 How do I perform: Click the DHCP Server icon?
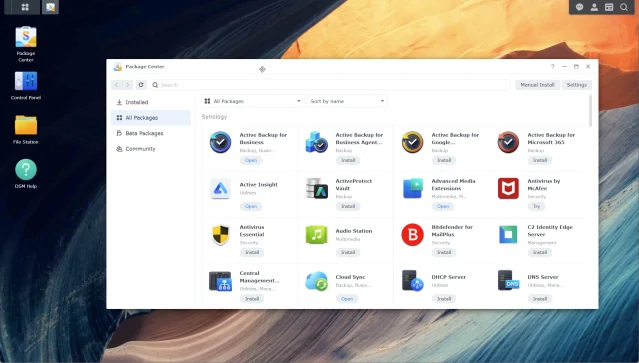point(412,281)
